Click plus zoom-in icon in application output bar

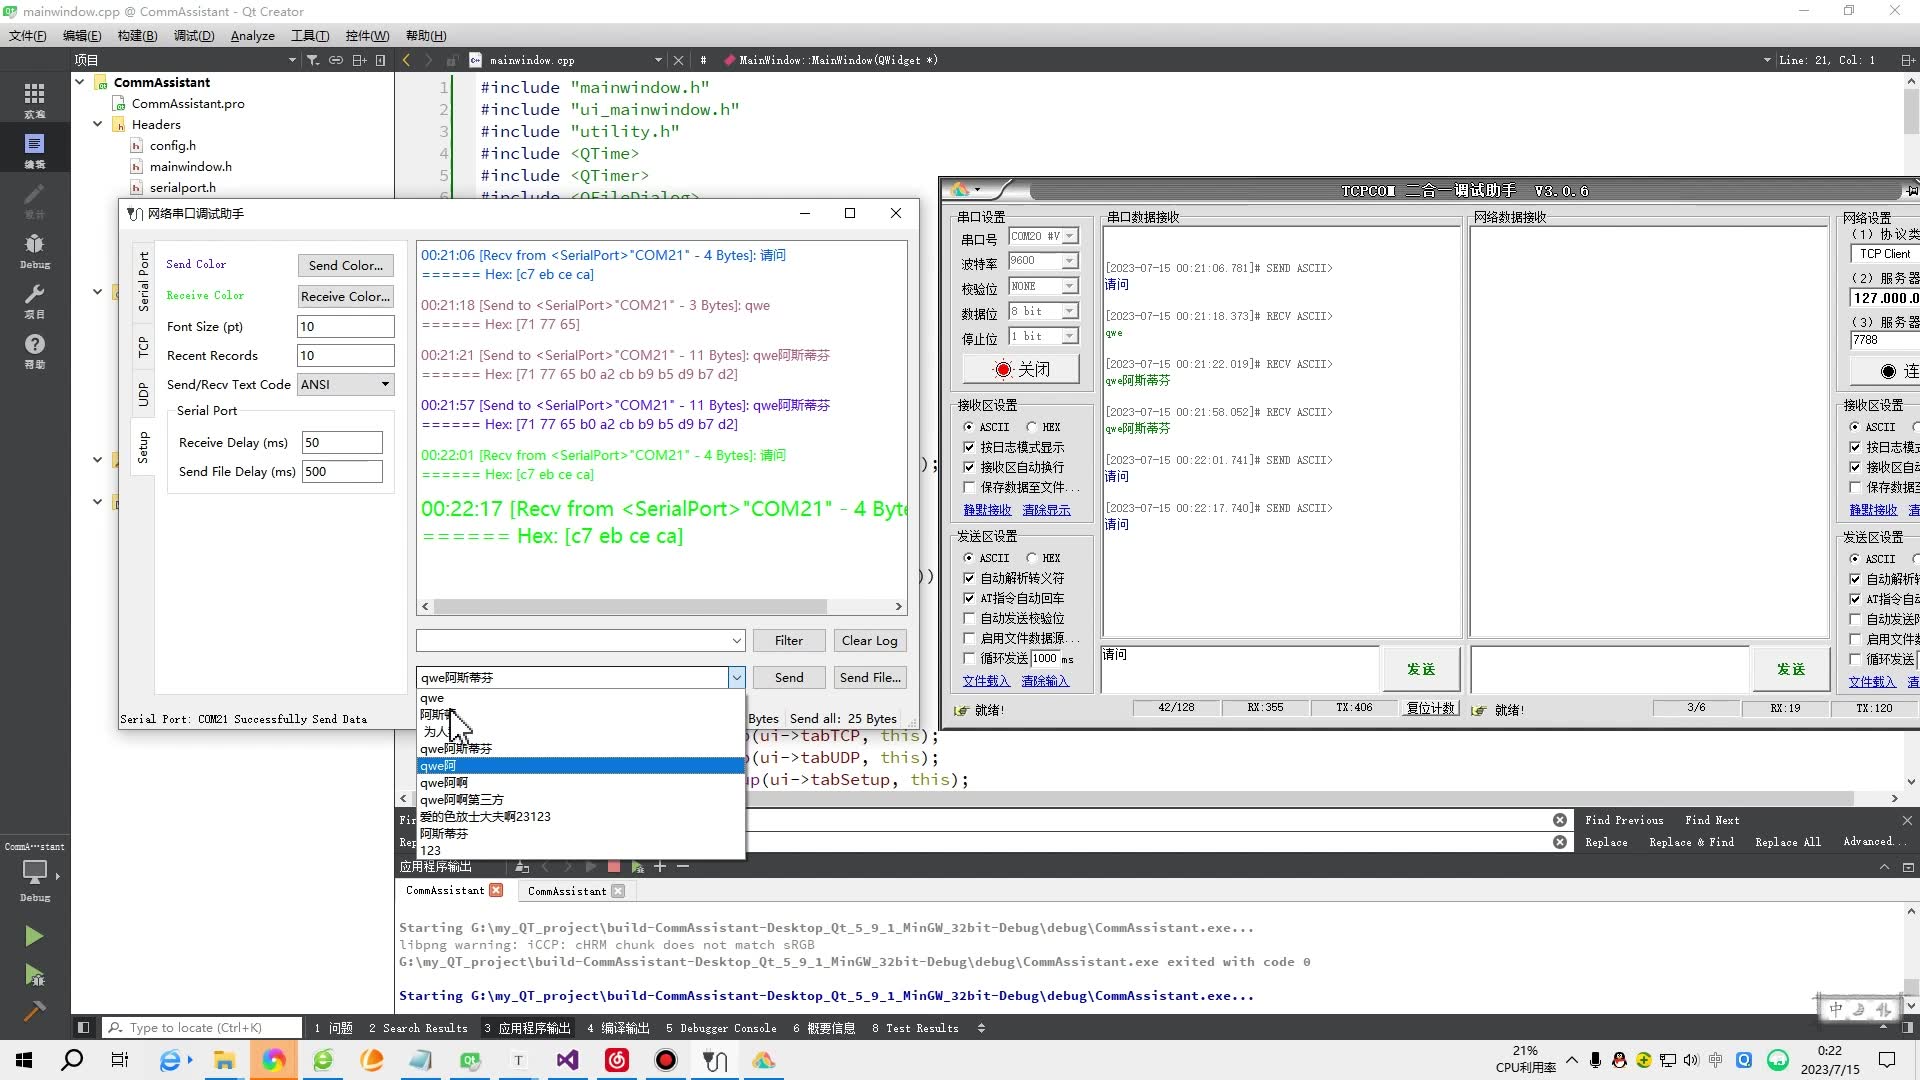coord(660,867)
